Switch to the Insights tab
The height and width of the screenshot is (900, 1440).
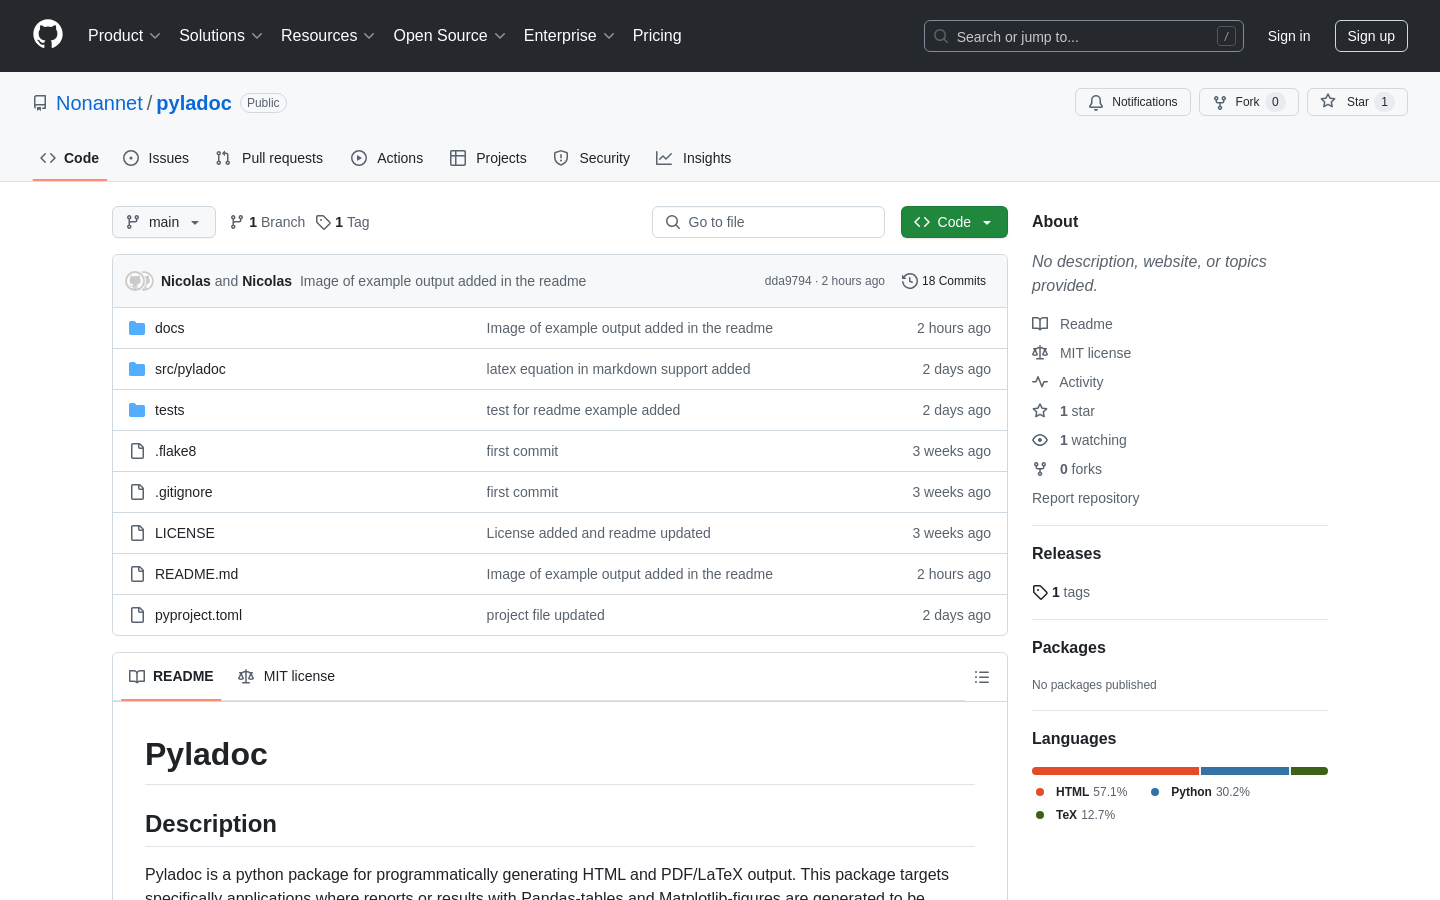pos(694,158)
